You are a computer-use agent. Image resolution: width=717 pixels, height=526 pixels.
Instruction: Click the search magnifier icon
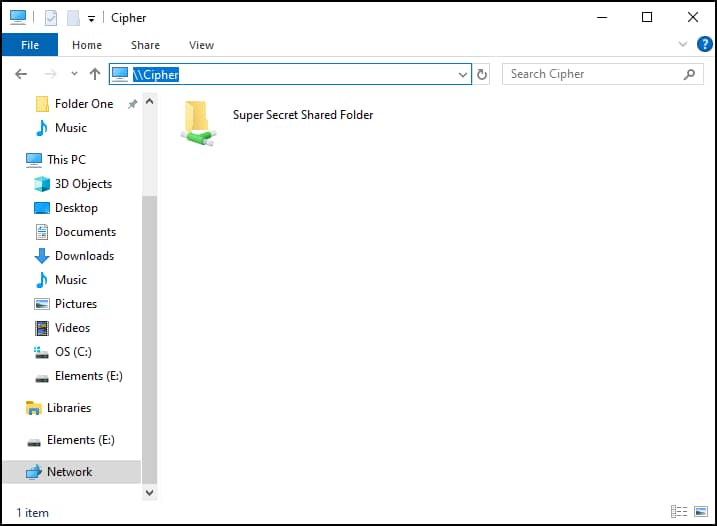(689, 74)
